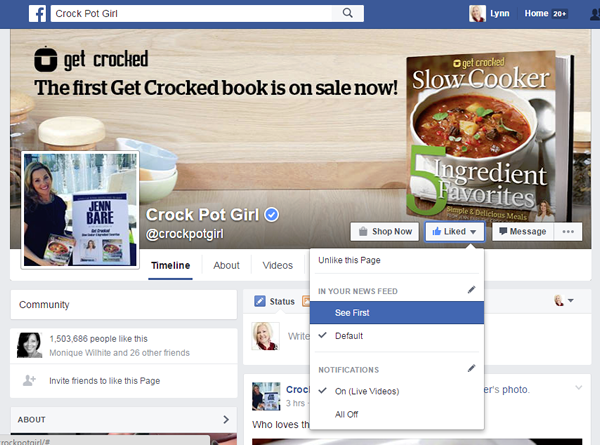Click the blue verified badge next to Crock Pot Girl
The image size is (600, 445).
(x=272, y=215)
